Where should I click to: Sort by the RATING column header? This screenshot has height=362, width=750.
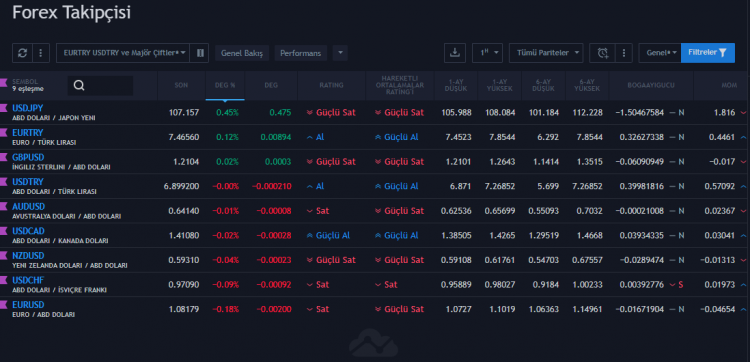pyautogui.click(x=331, y=85)
